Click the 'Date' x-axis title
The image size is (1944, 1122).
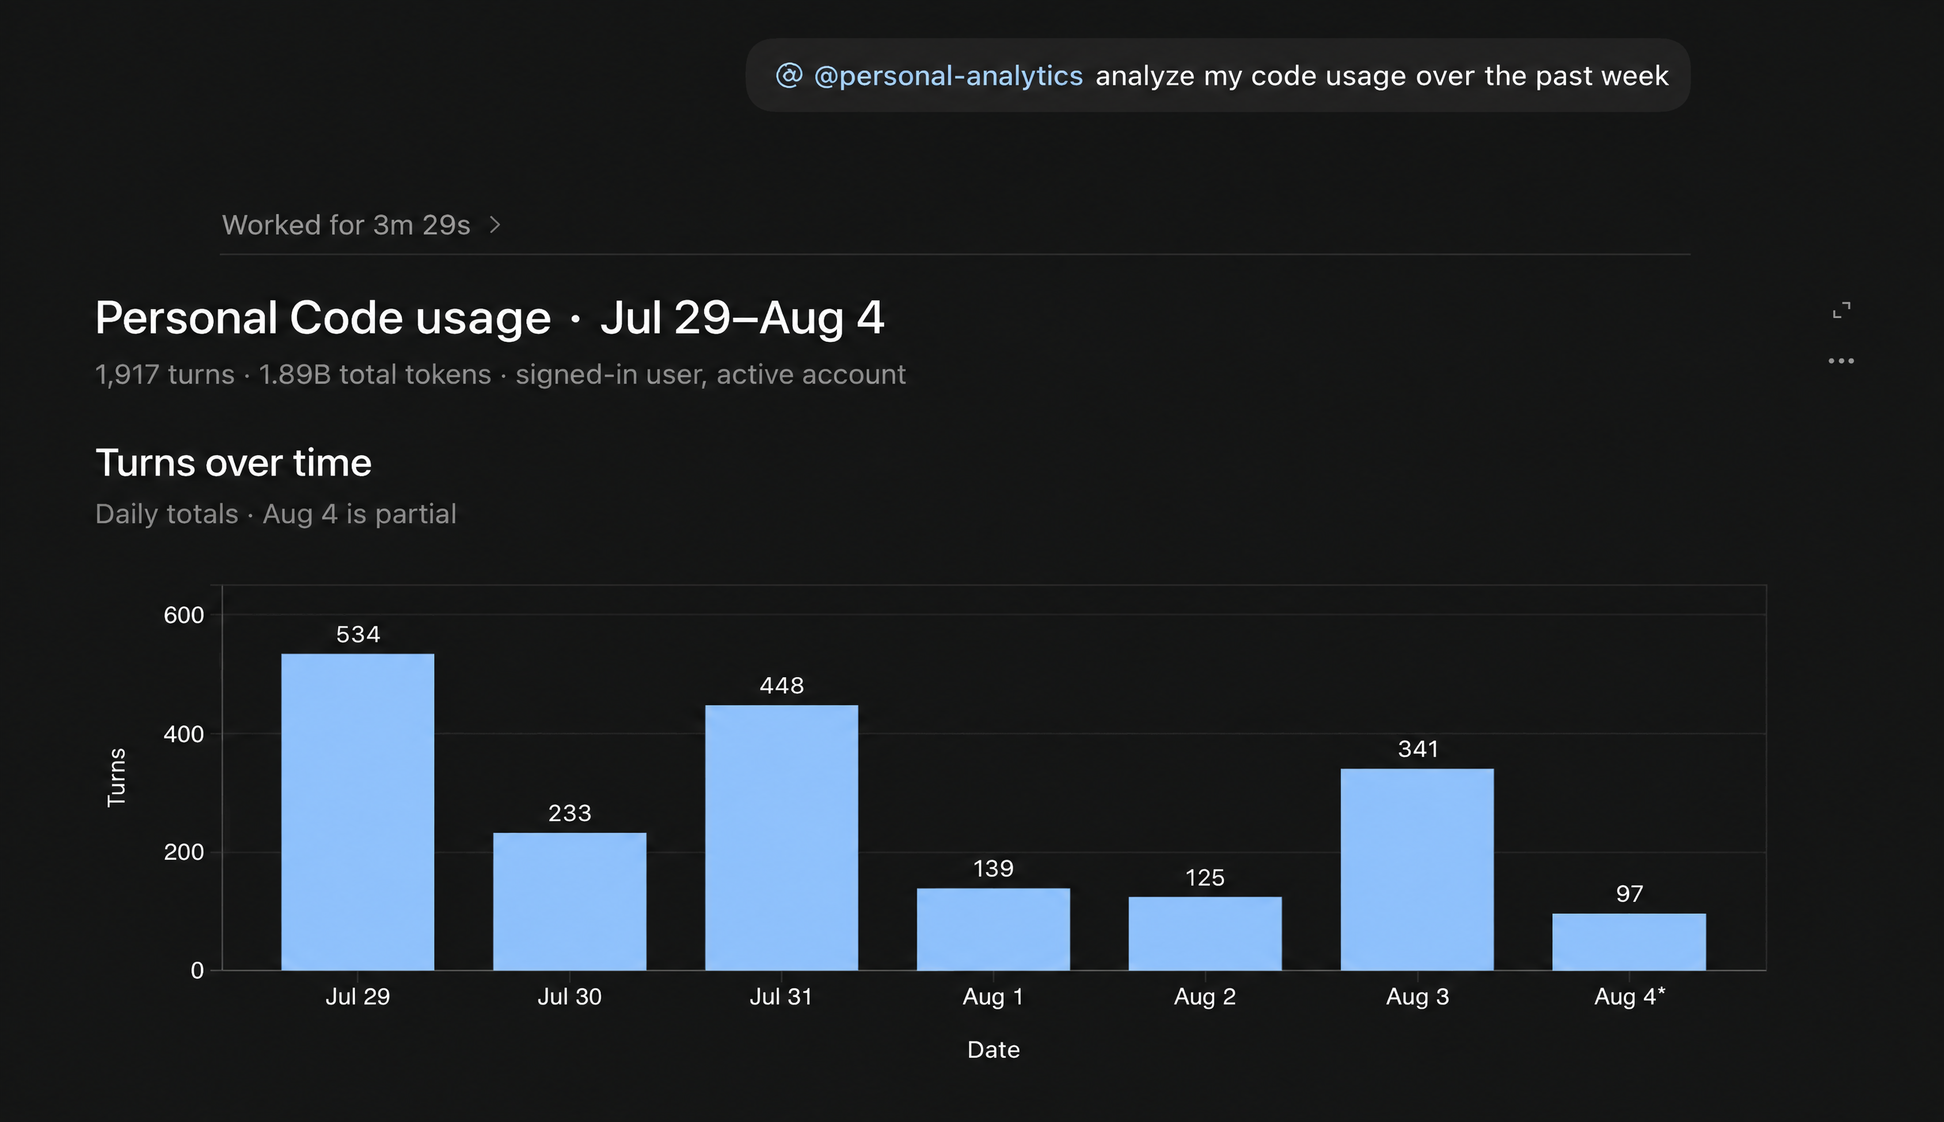tap(994, 1050)
